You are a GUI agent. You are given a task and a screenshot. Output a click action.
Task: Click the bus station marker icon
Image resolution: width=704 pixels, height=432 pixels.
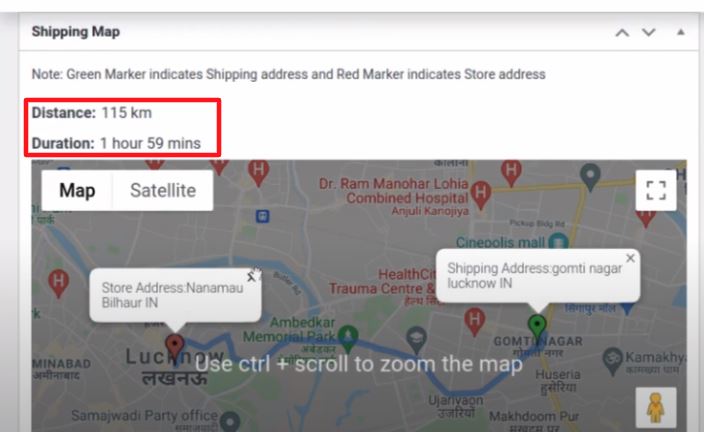tap(263, 216)
